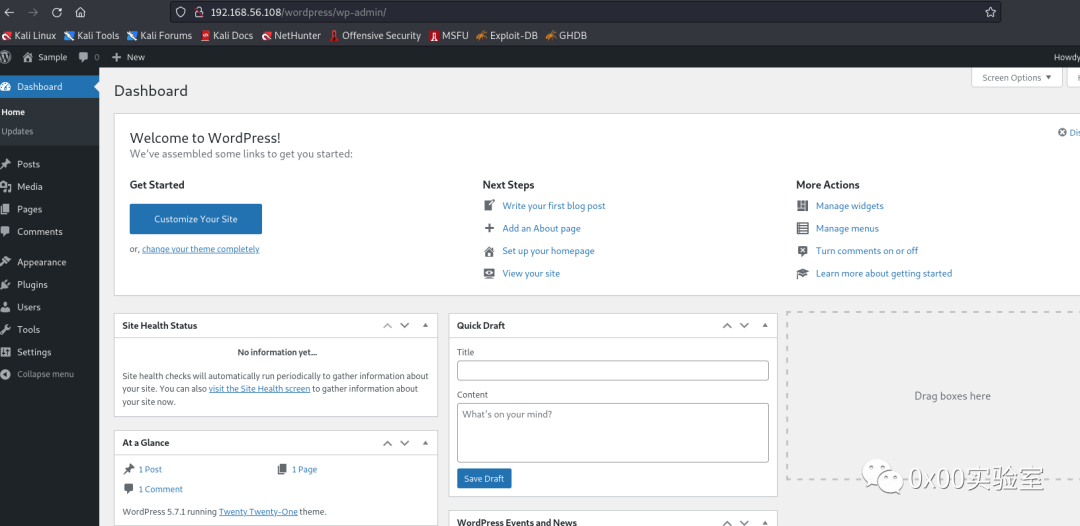This screenshot has height=526, width=1080.
Task: Dismiss the Welcome panel
Action: tap(1069, 132)
